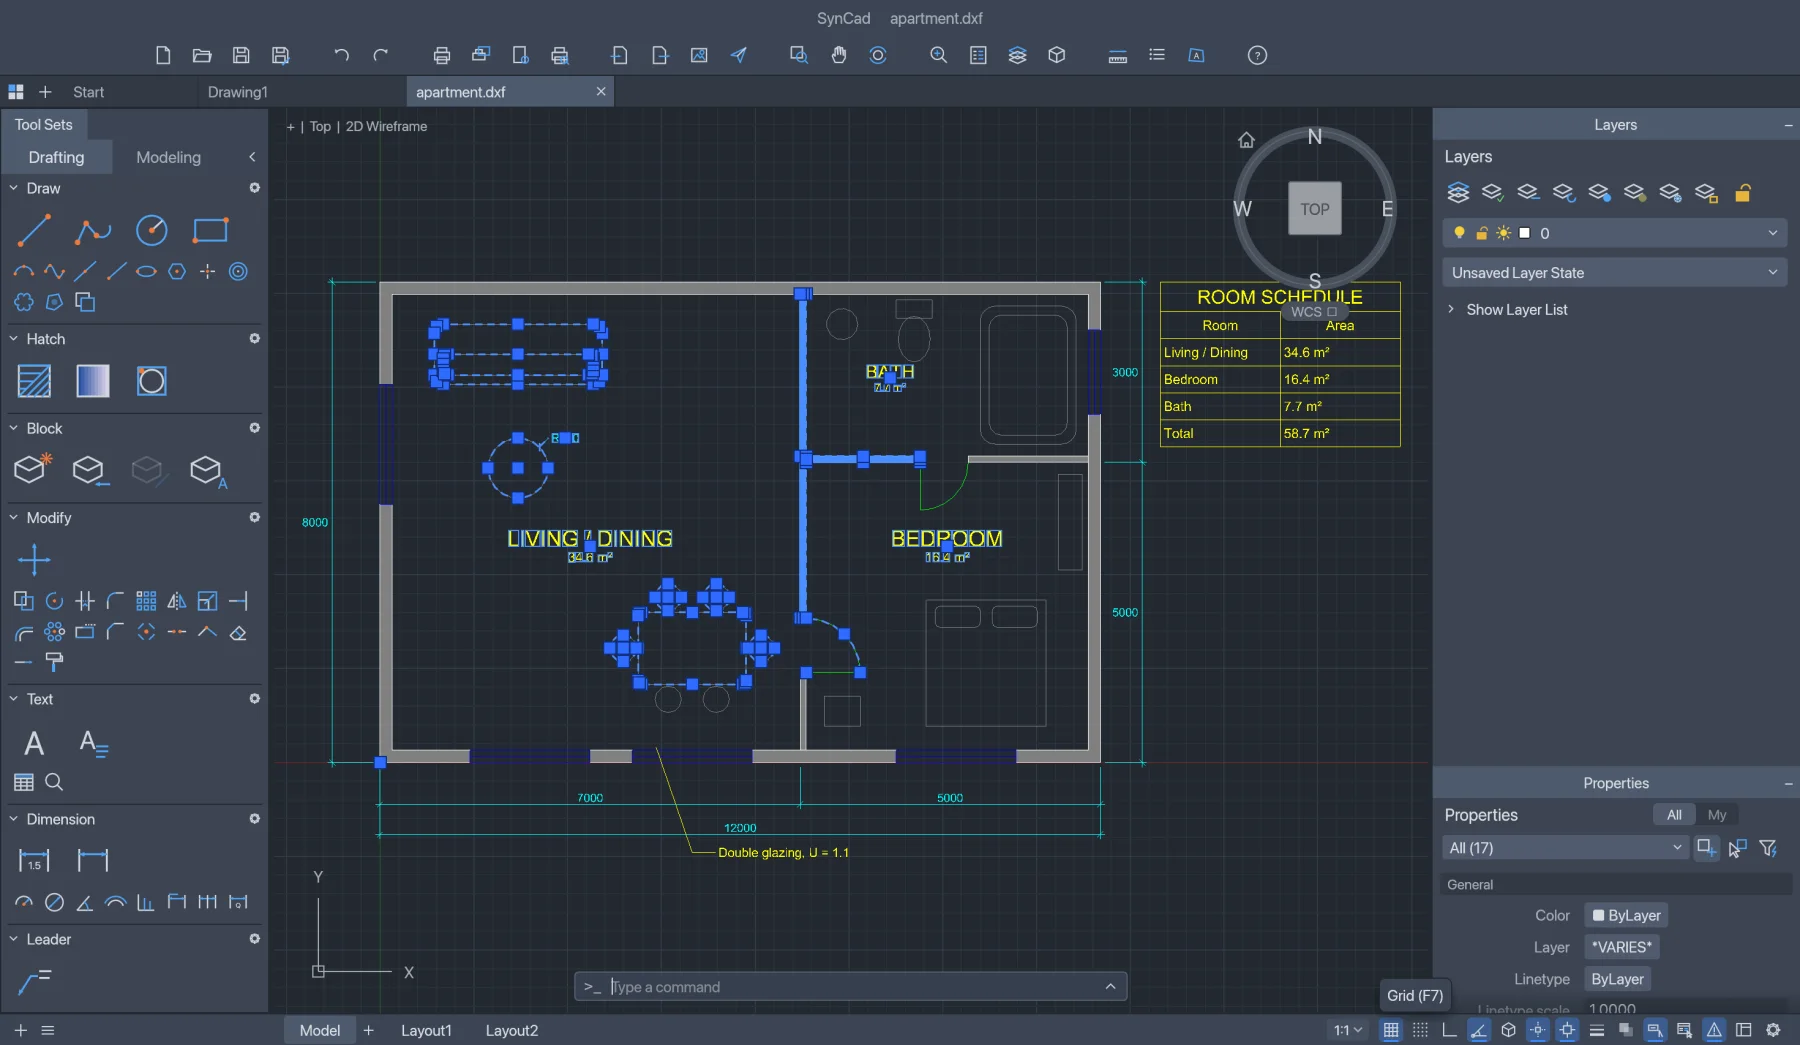Click the Create Block icon

click(x=32, y=468)
